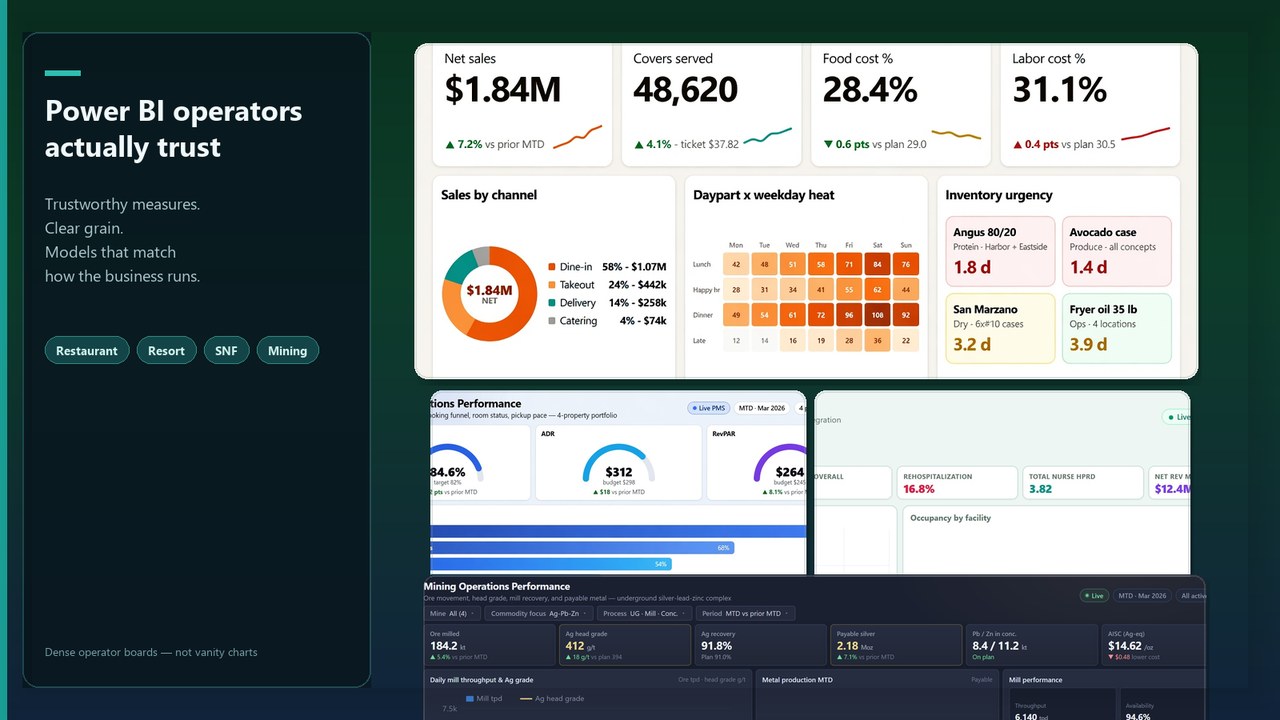Select the Restaurant pill

87,350
